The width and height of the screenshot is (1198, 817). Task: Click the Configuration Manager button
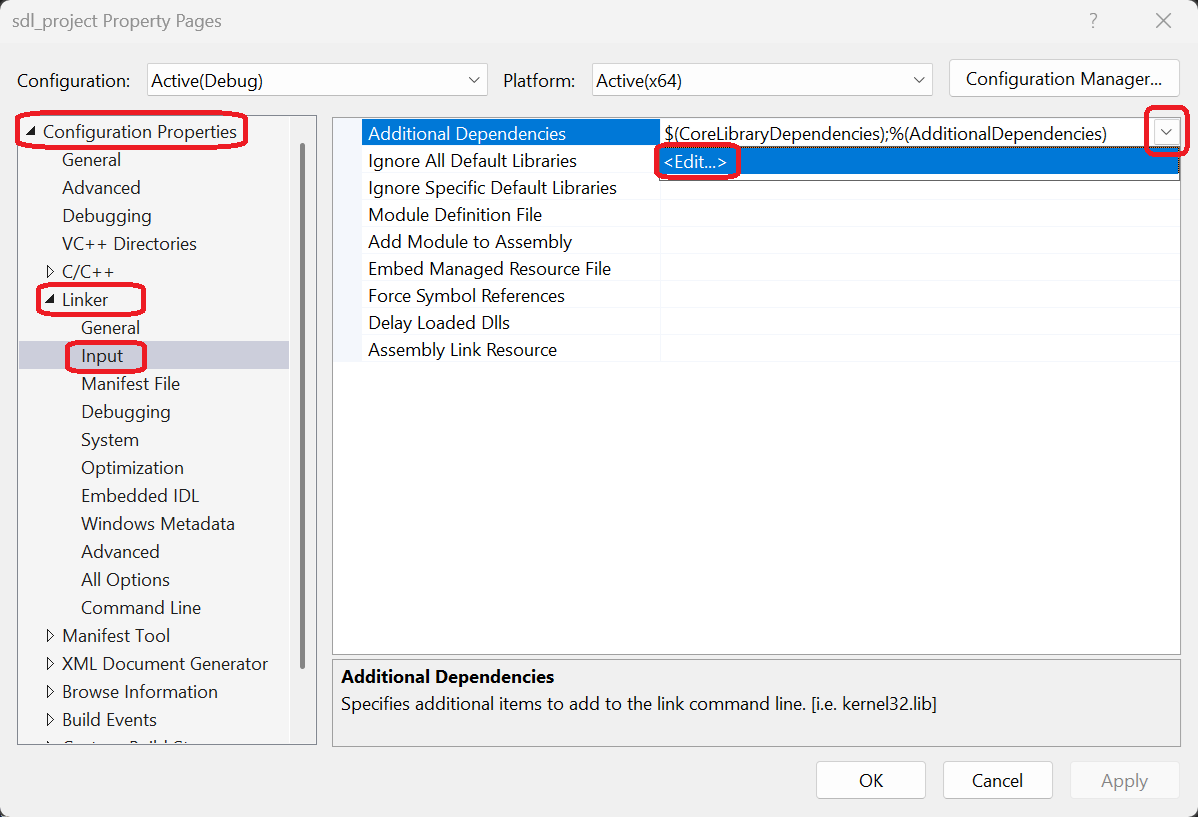[x=1063, y=80]
